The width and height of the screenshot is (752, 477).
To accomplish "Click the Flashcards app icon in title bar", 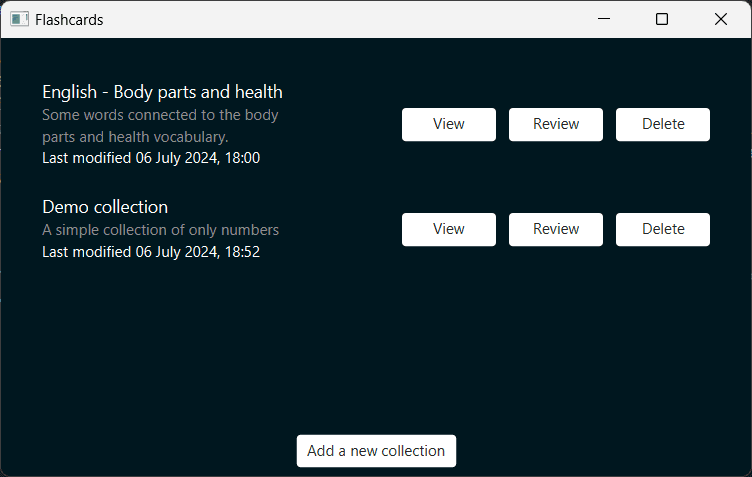I will point(19,19).
